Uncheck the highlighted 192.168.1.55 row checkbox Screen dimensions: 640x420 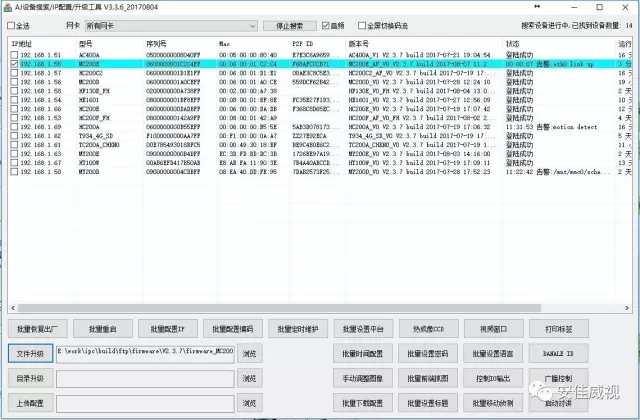[14, 64]
